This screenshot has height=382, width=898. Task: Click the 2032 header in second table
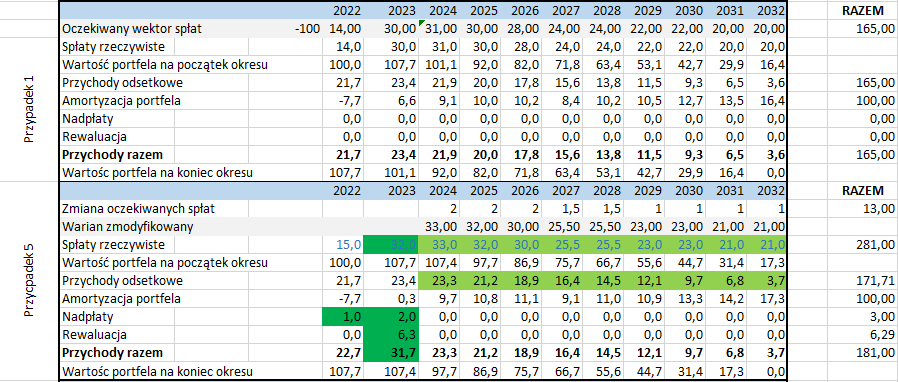(x=769, y=191)
